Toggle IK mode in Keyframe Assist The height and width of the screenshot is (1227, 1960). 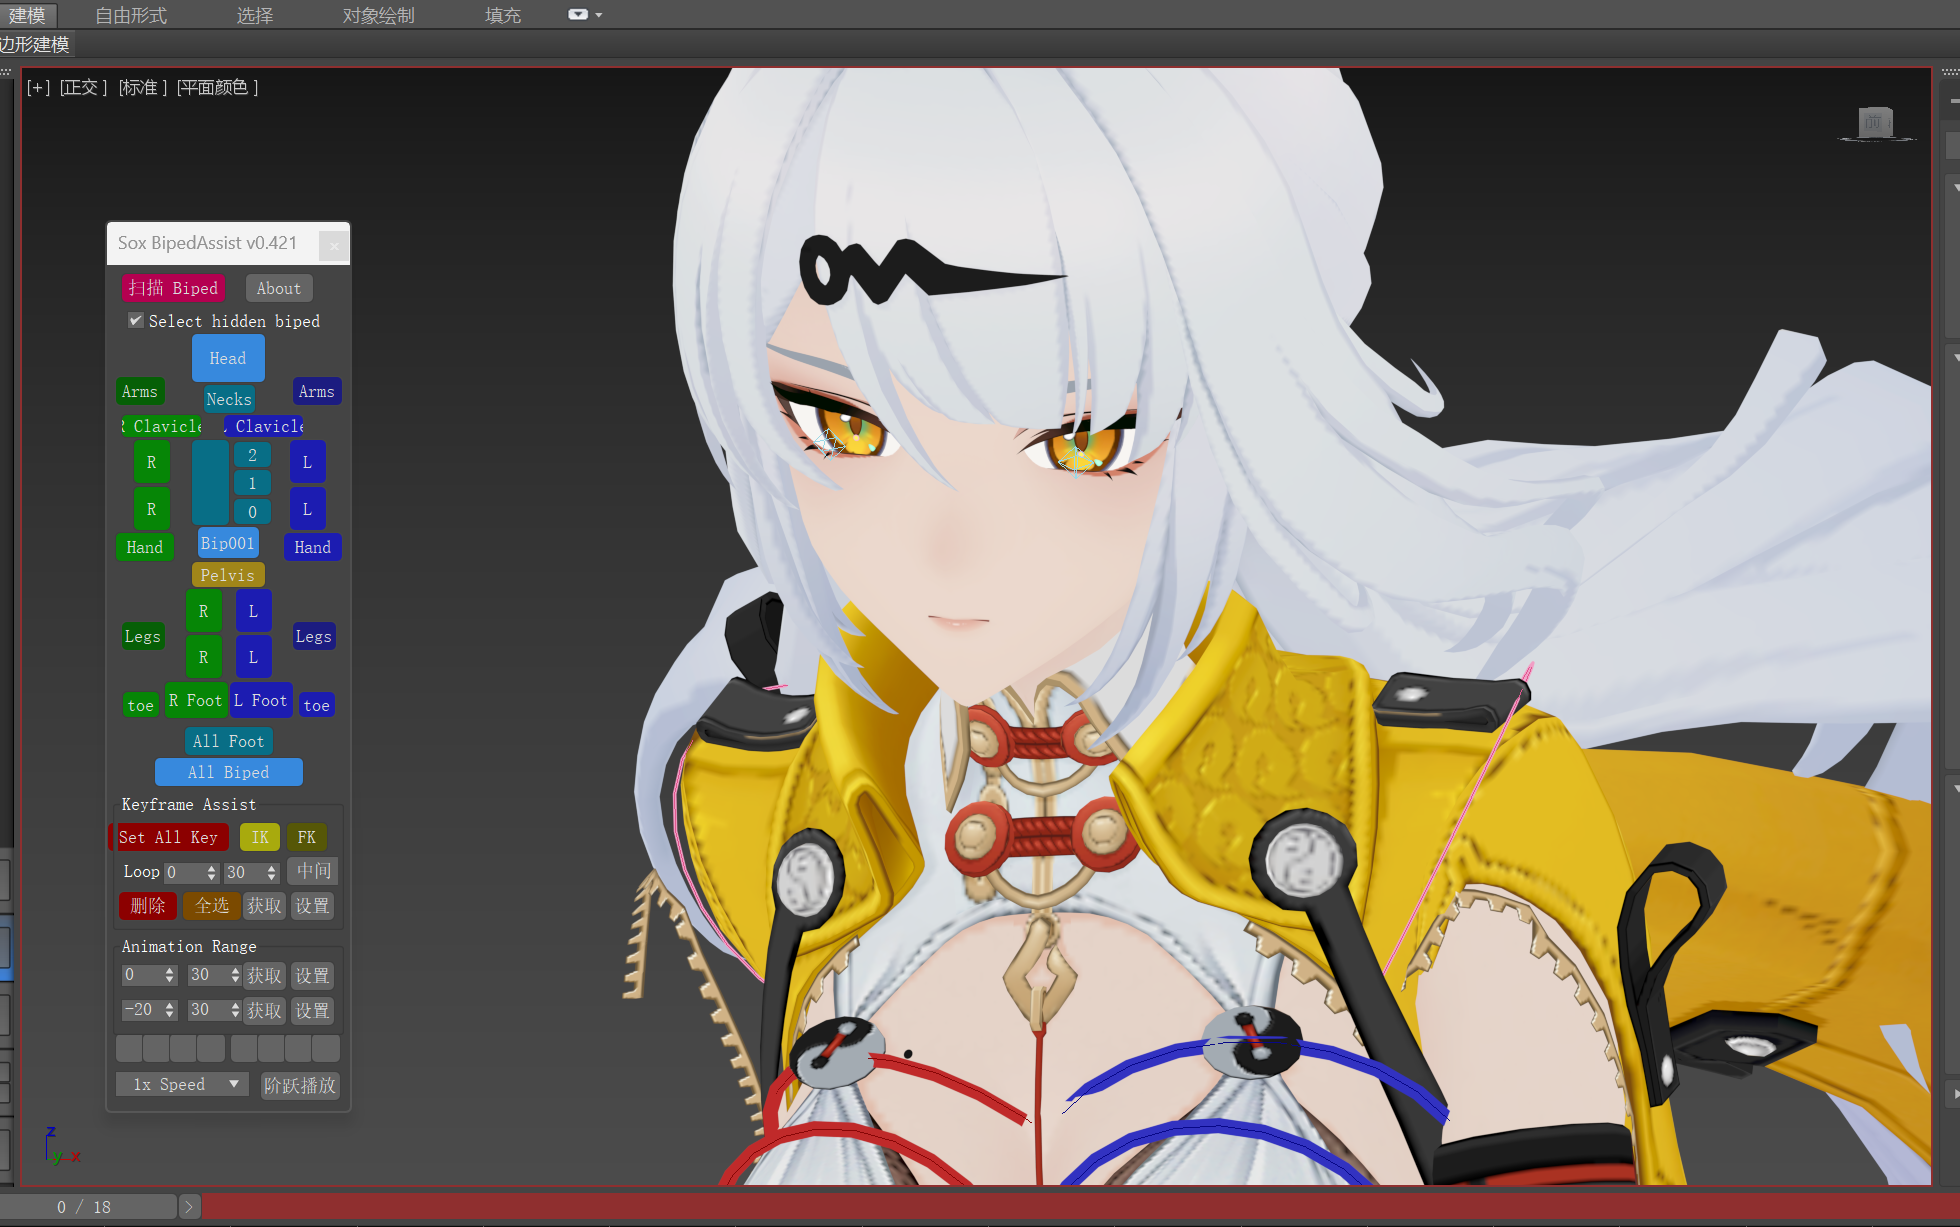click(260, 837)
